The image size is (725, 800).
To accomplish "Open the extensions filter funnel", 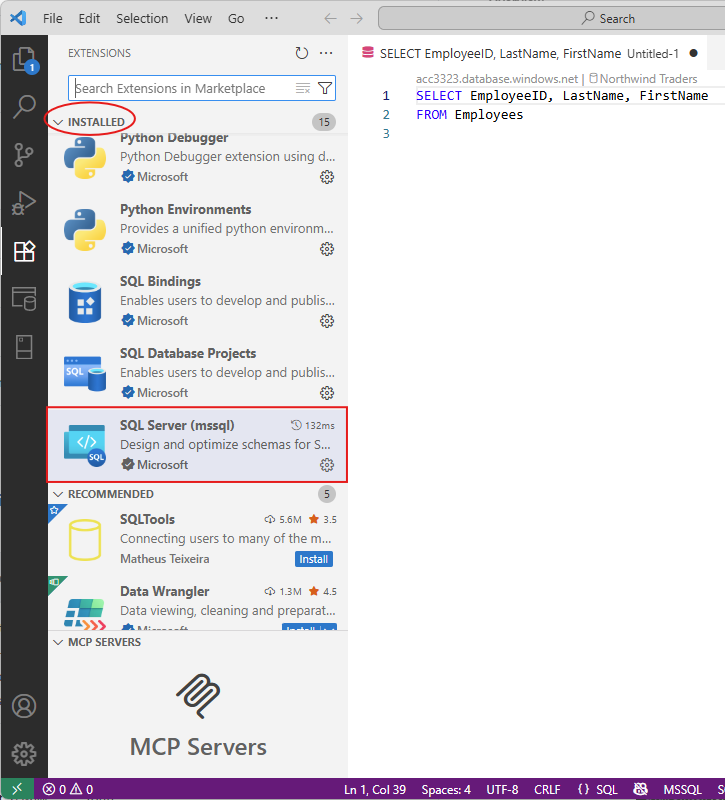I will 325,88.
